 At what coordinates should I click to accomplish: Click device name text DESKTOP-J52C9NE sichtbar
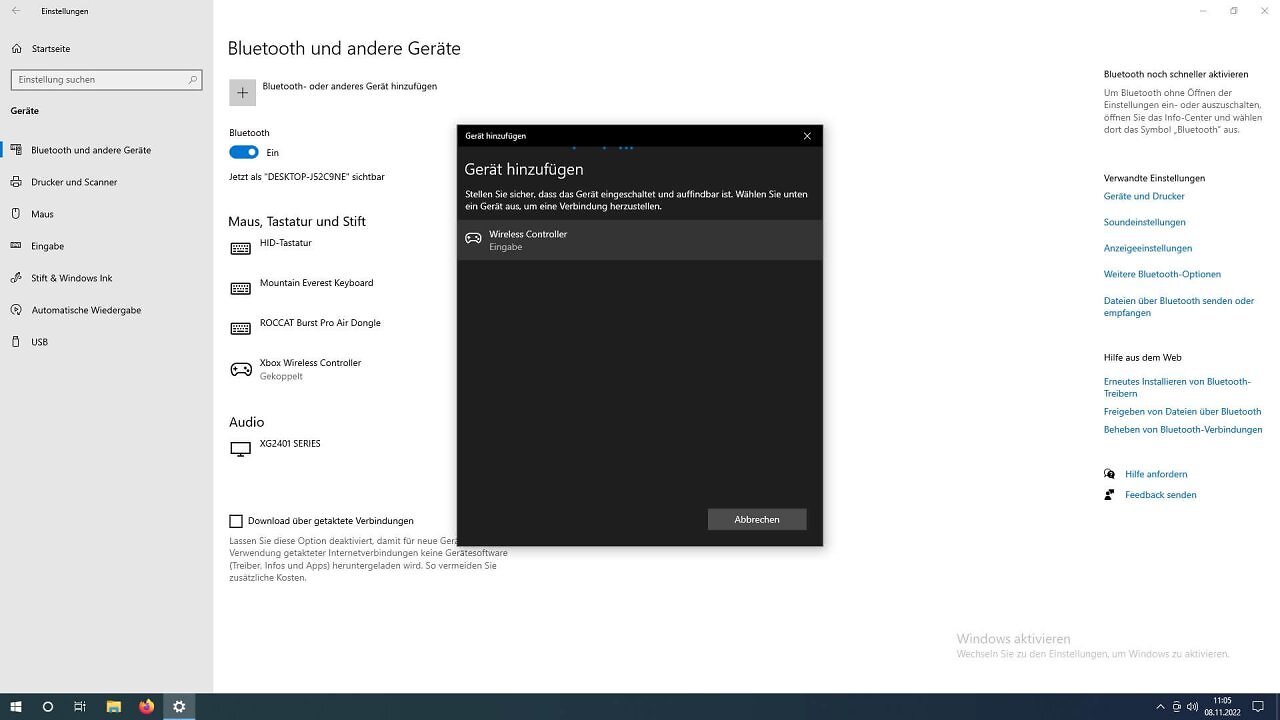click(x=306, y=177)
